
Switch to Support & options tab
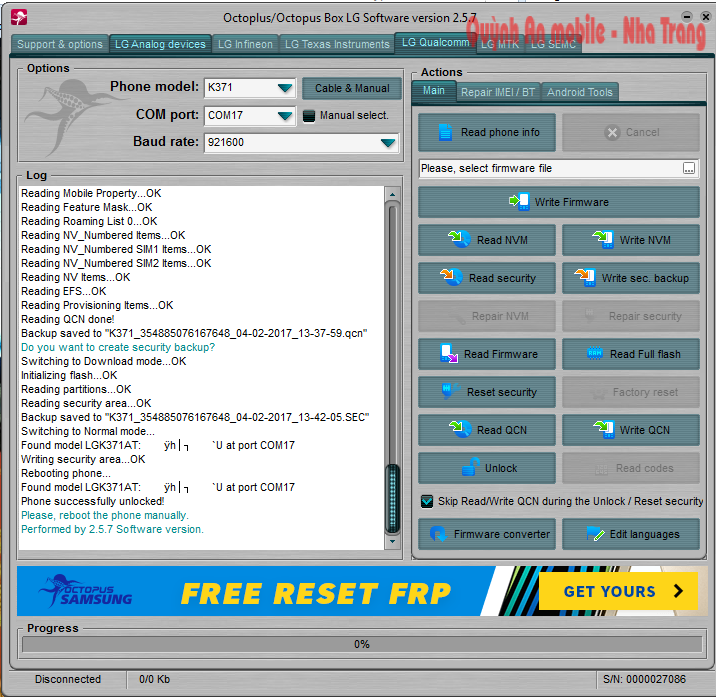tap(60, 44)
